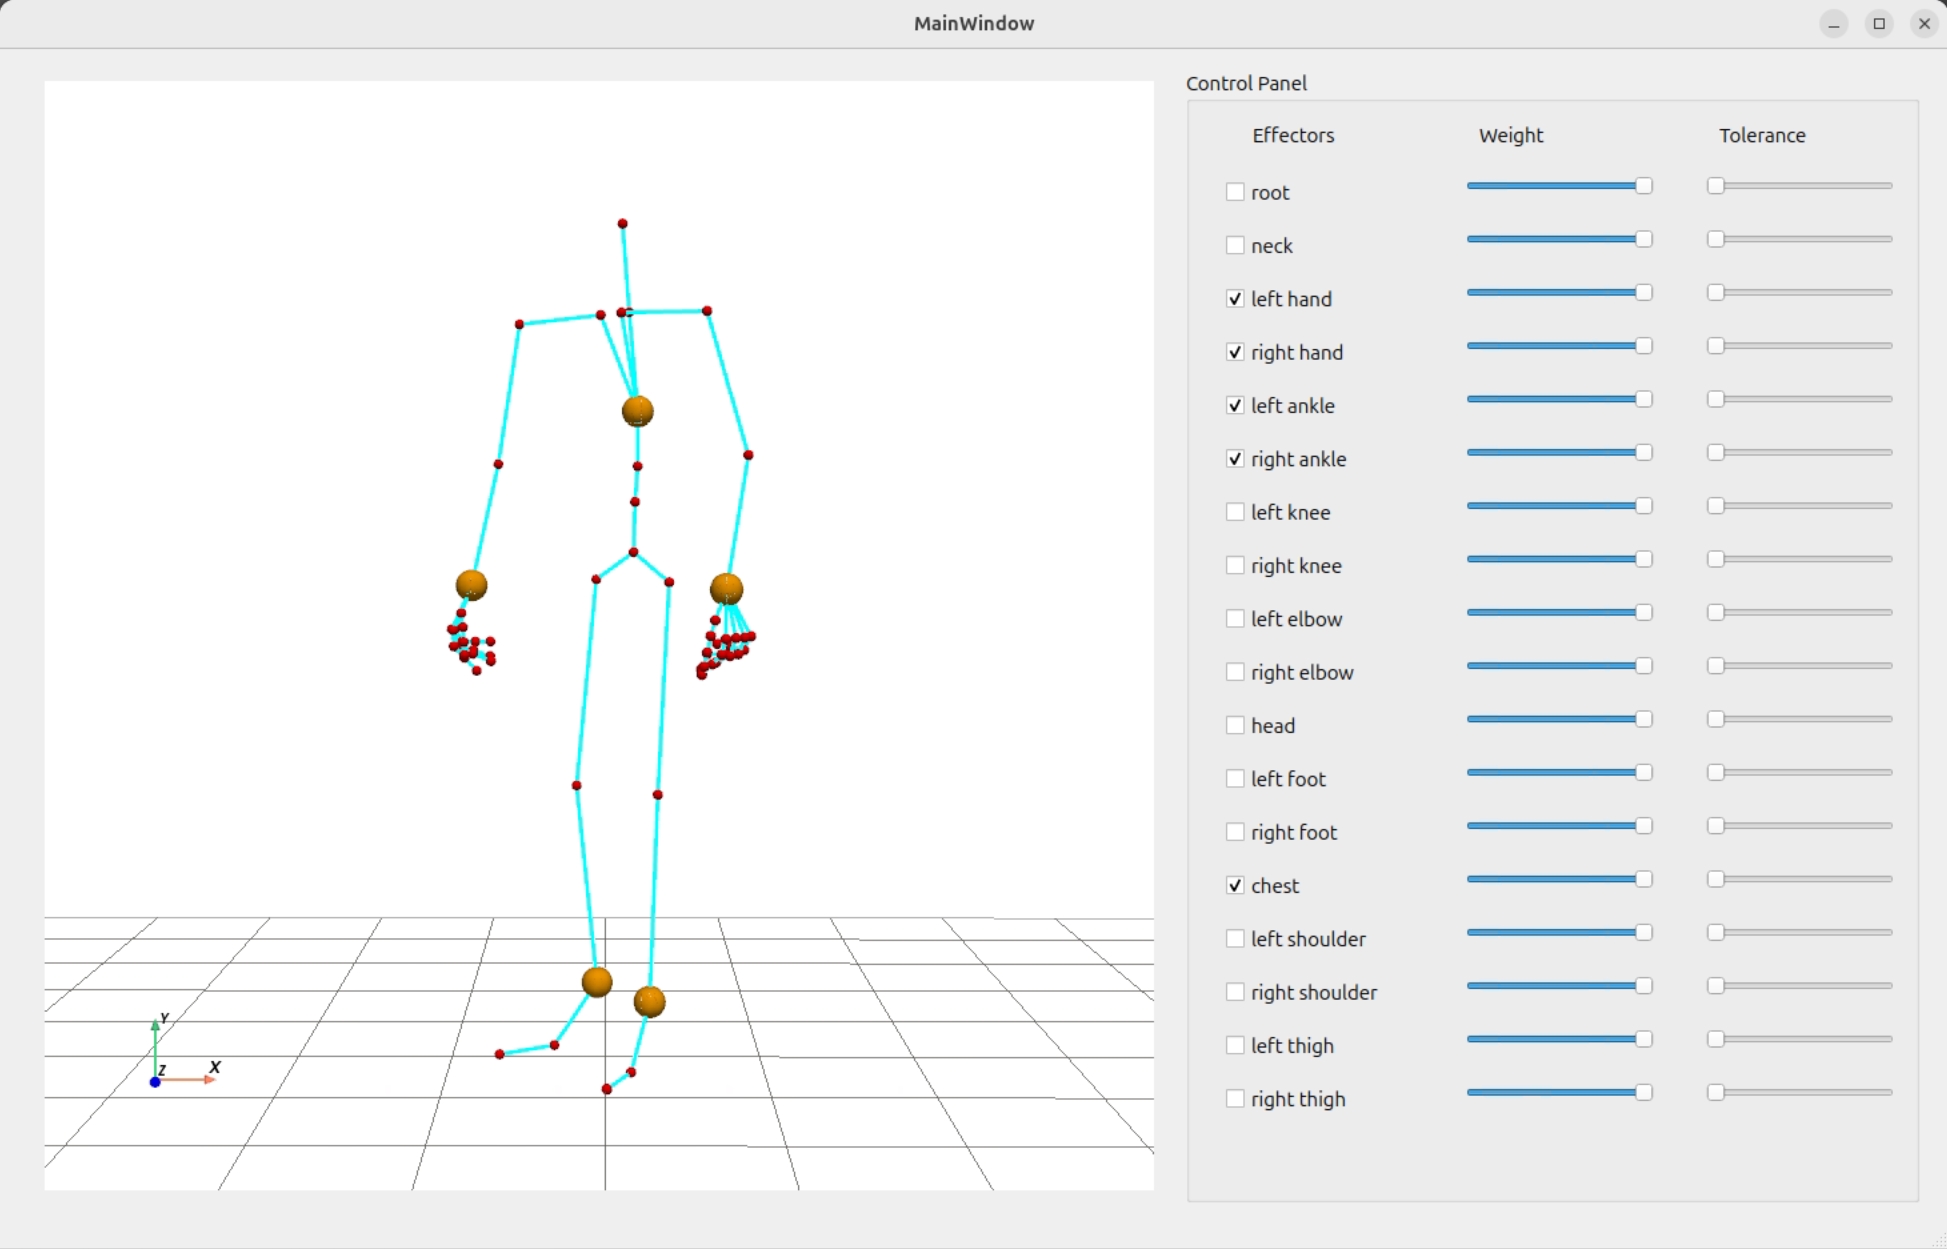The height and width of the screenshot is (1249, 1947).
Task: Click the left foot tolerance slider
Action: (1800, 773)
